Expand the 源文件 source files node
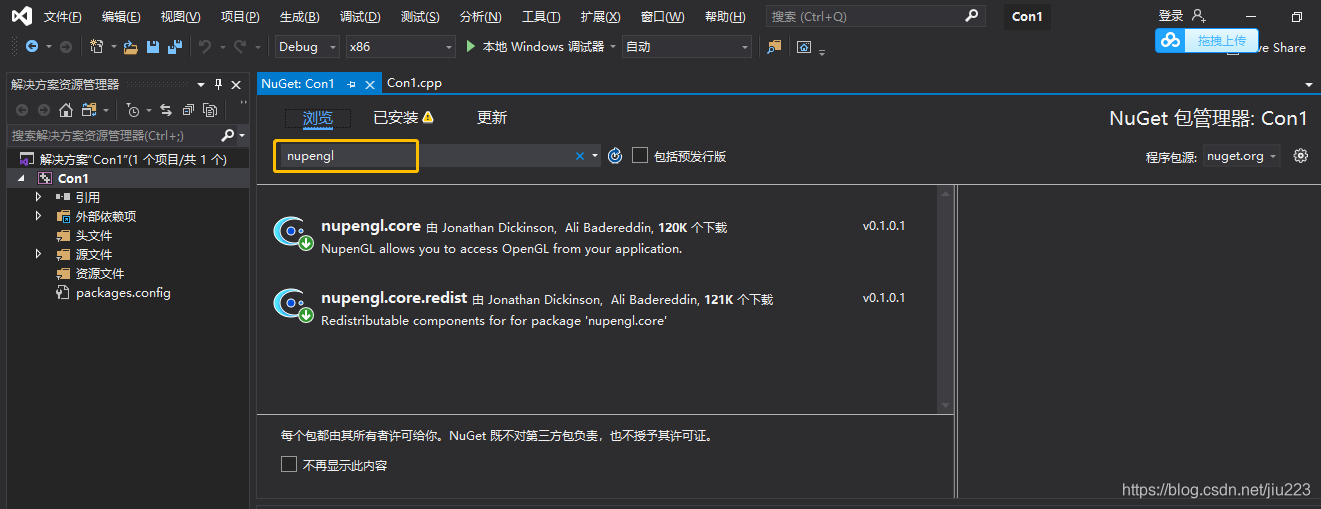This screenshot has width=1321, height=509. click(x=39, y=254)
